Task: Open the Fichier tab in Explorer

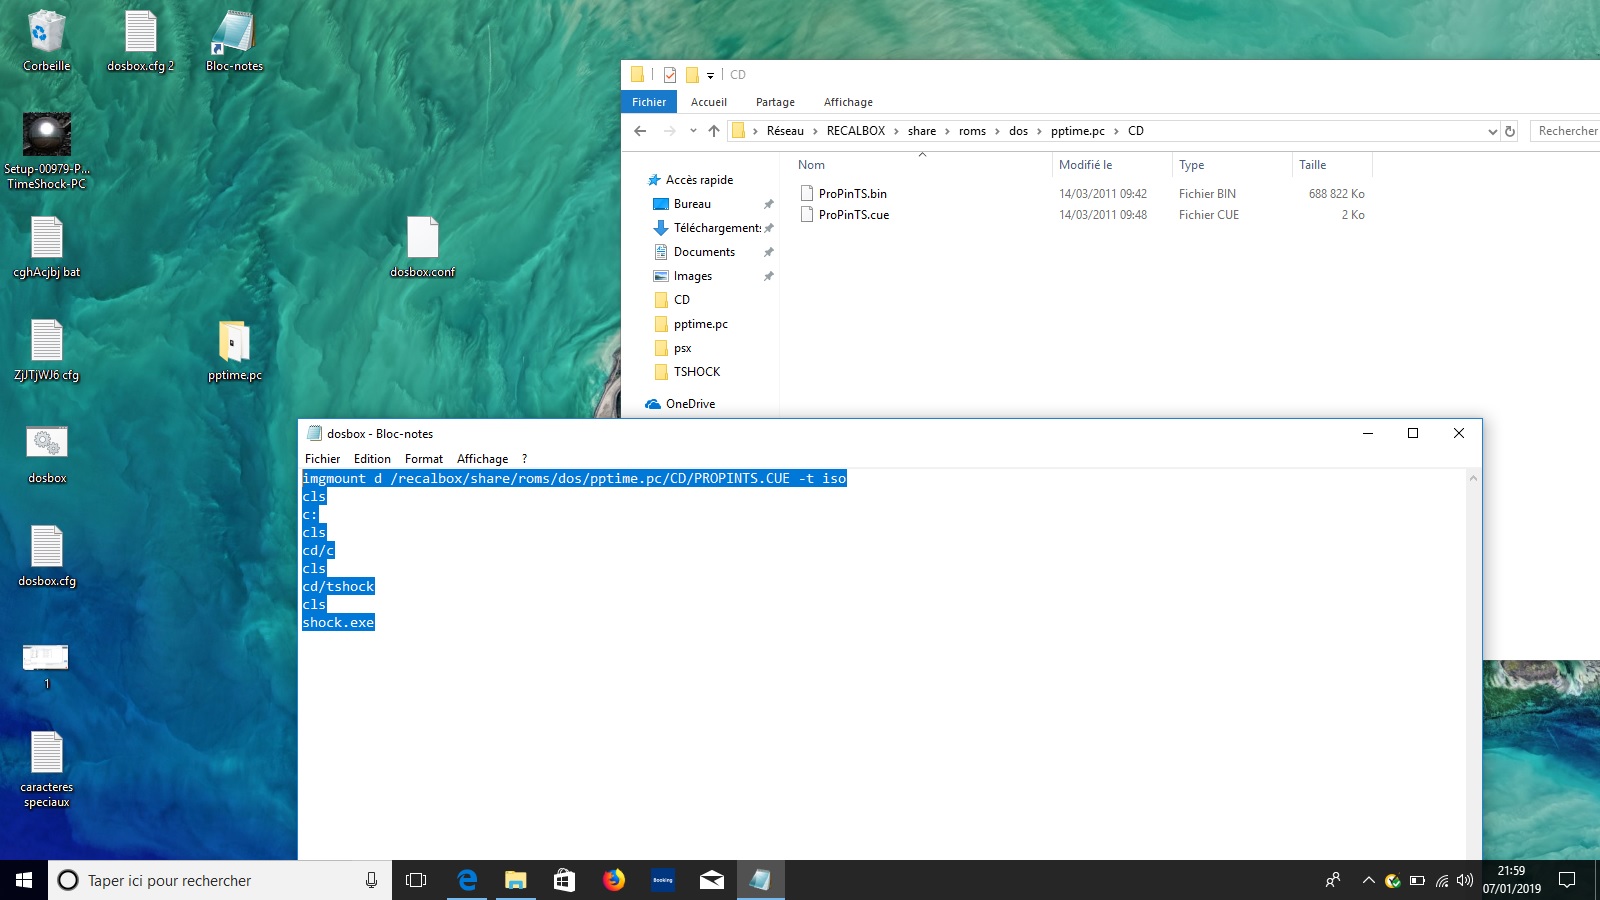Action: pyautogui.click(x=649, y=102)
